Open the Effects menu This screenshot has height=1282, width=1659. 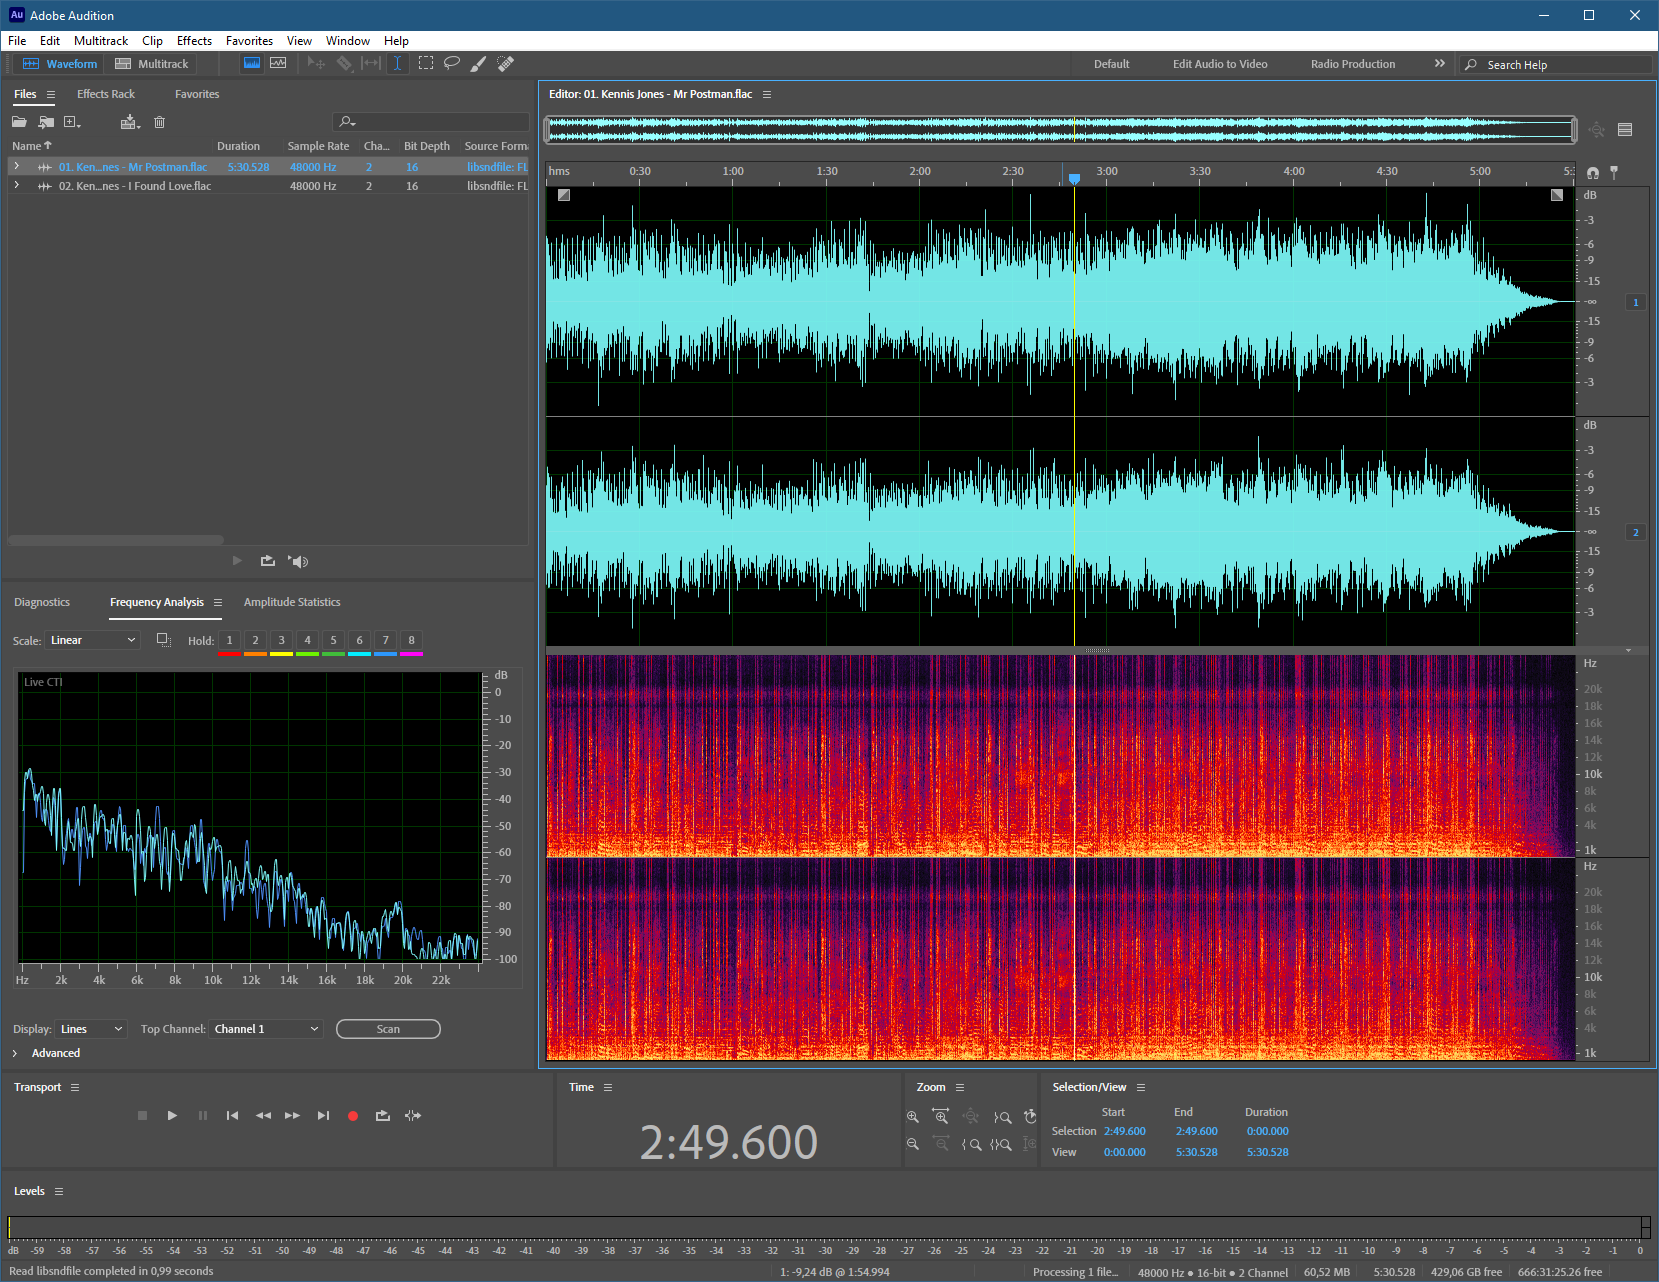click(194, 41)
